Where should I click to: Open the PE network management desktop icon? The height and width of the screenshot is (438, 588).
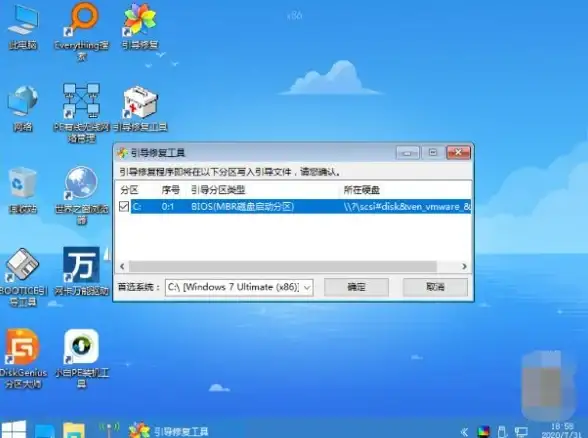[81, 112]
